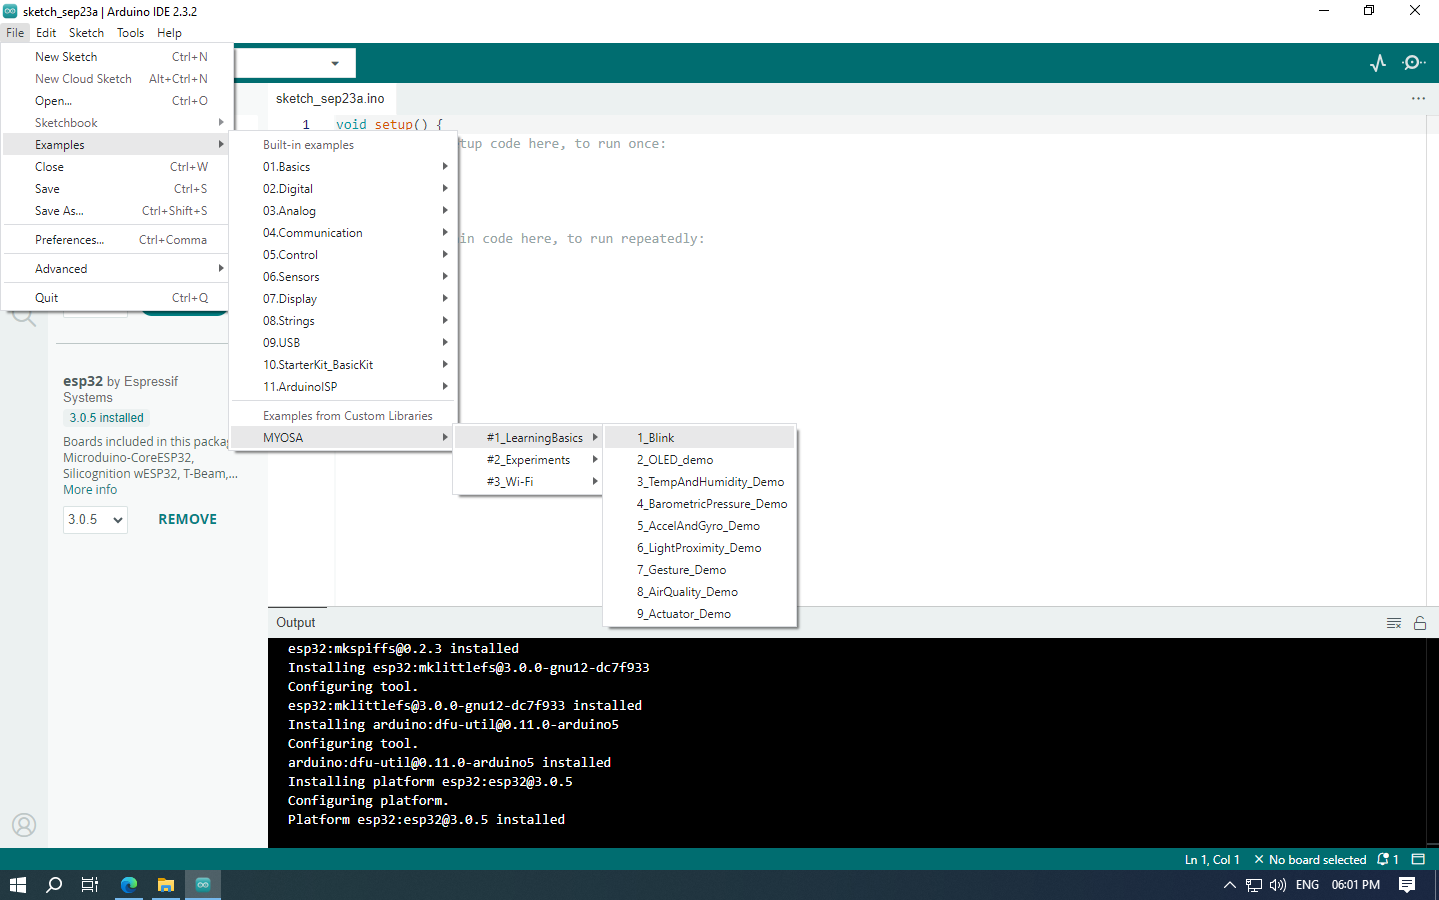Click REMOVE for esp32 package

[187, 519]
